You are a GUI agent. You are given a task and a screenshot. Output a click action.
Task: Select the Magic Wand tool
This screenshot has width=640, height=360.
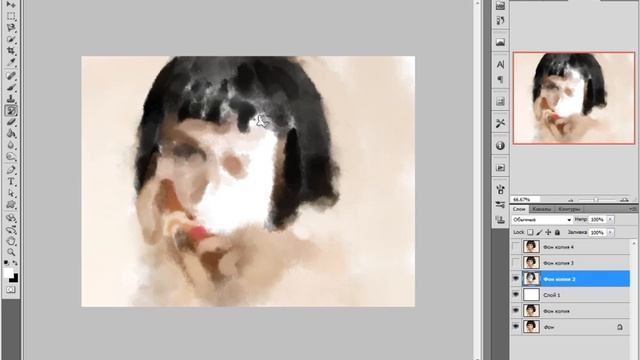tap(11, 40)
